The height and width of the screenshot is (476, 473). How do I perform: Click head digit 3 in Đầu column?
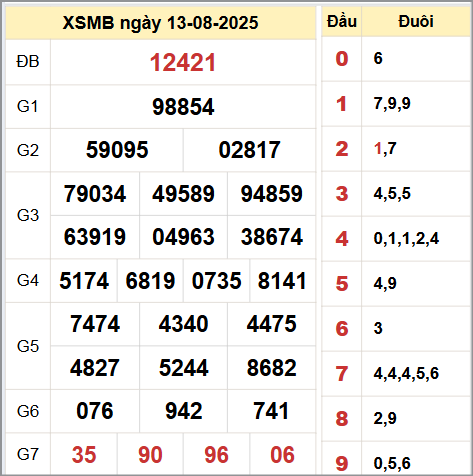click(342, 194)
